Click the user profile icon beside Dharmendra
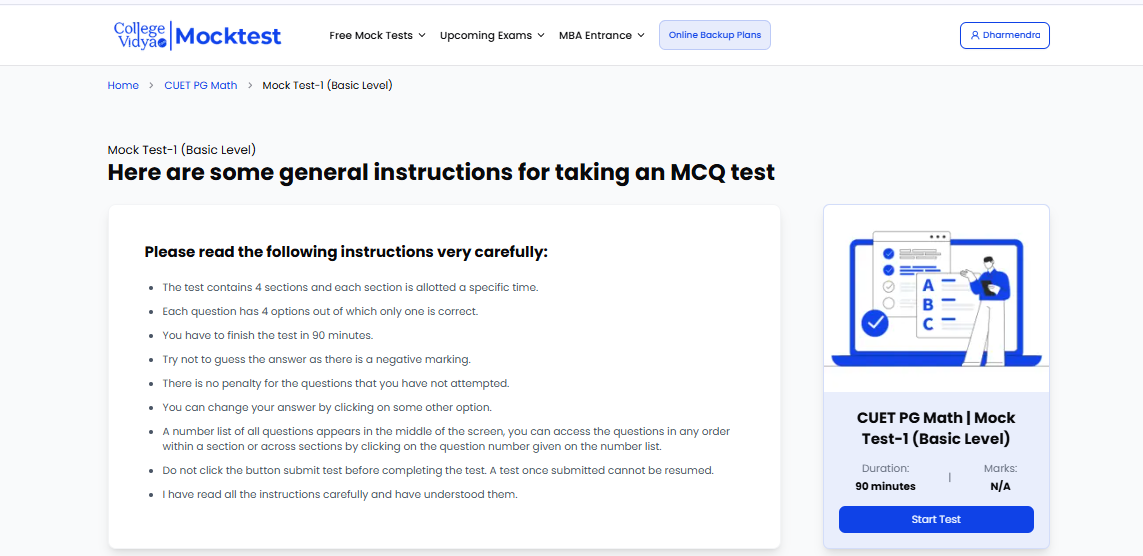 pyautogui.click(x=975, y=35)
